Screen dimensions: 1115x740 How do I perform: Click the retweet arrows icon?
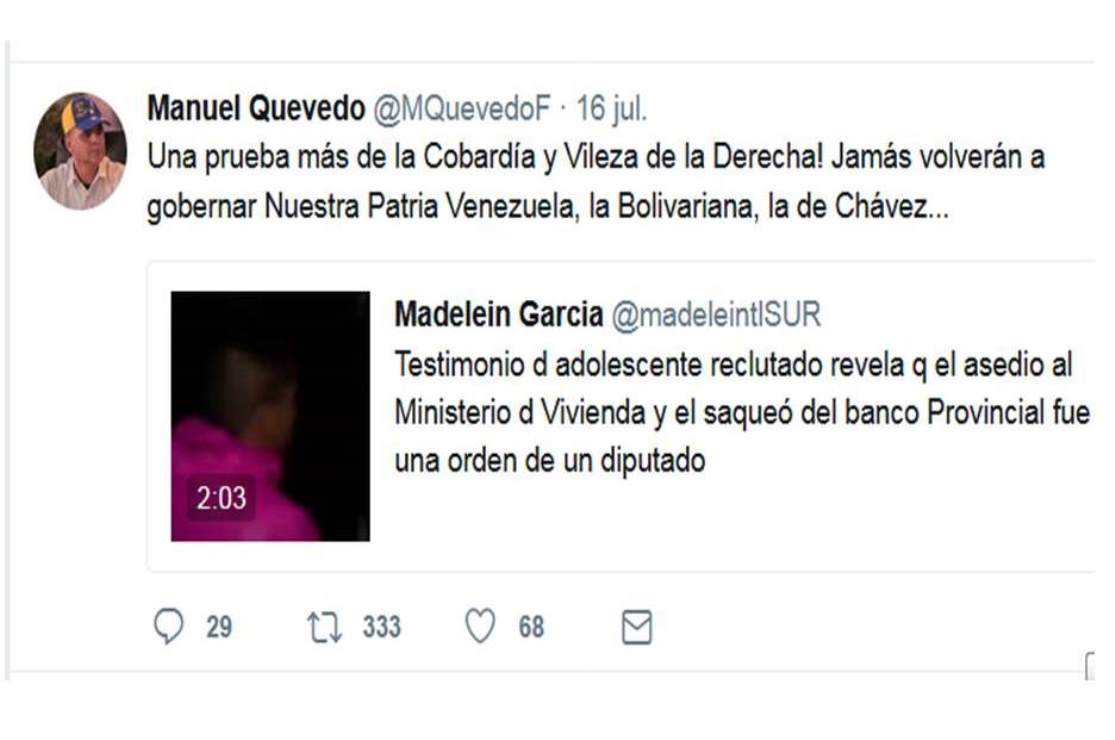tap(324, 628)
